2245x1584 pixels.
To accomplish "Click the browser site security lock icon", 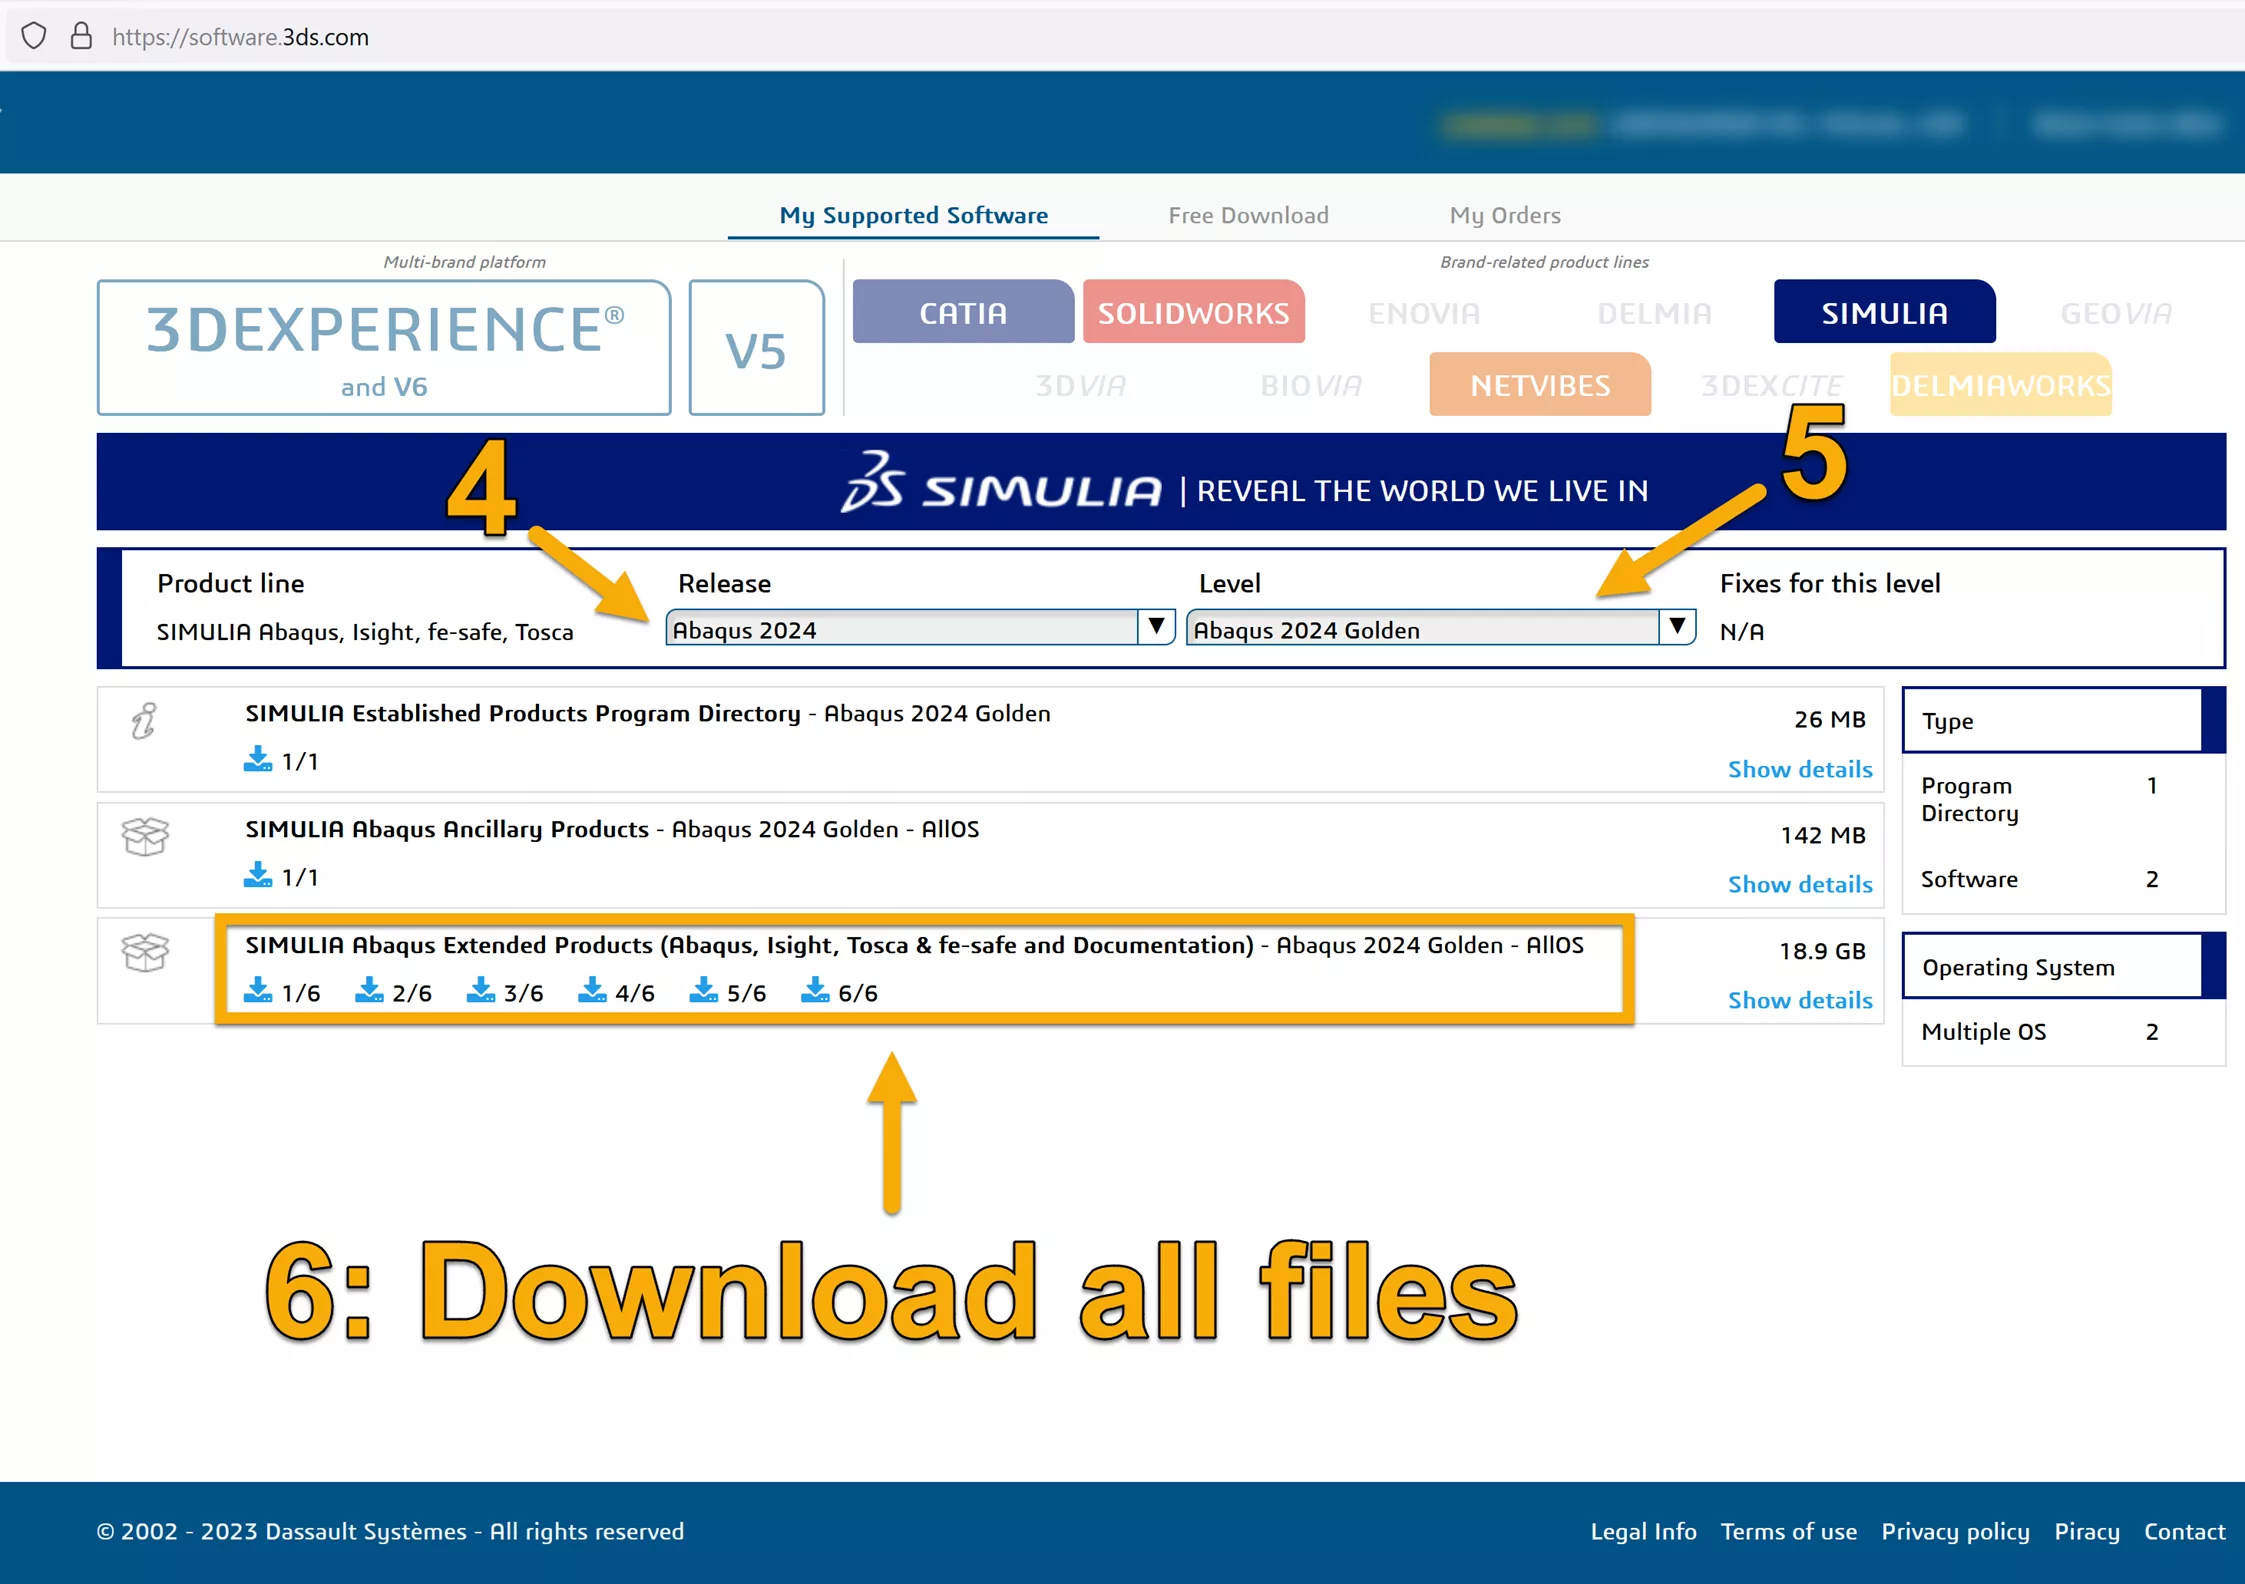I will tap(81, 37).
